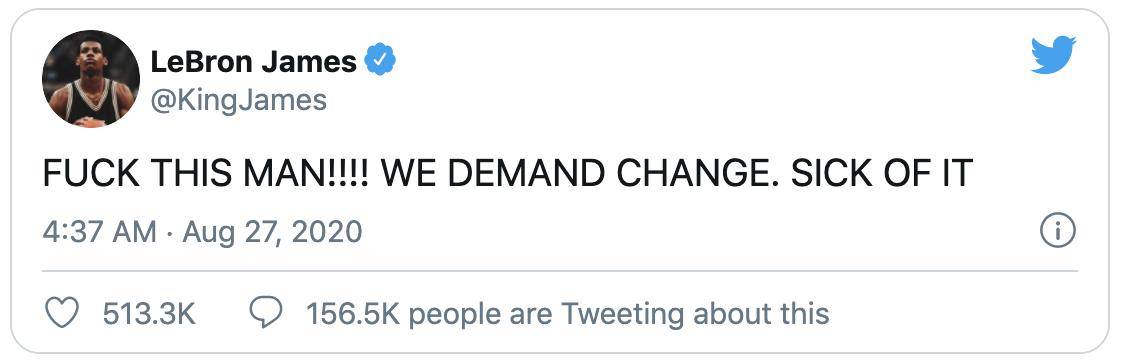The width and height of the screenshot is (1122, 362).
Task: Like the tweet with the heart icon
Action: [62, 313]
